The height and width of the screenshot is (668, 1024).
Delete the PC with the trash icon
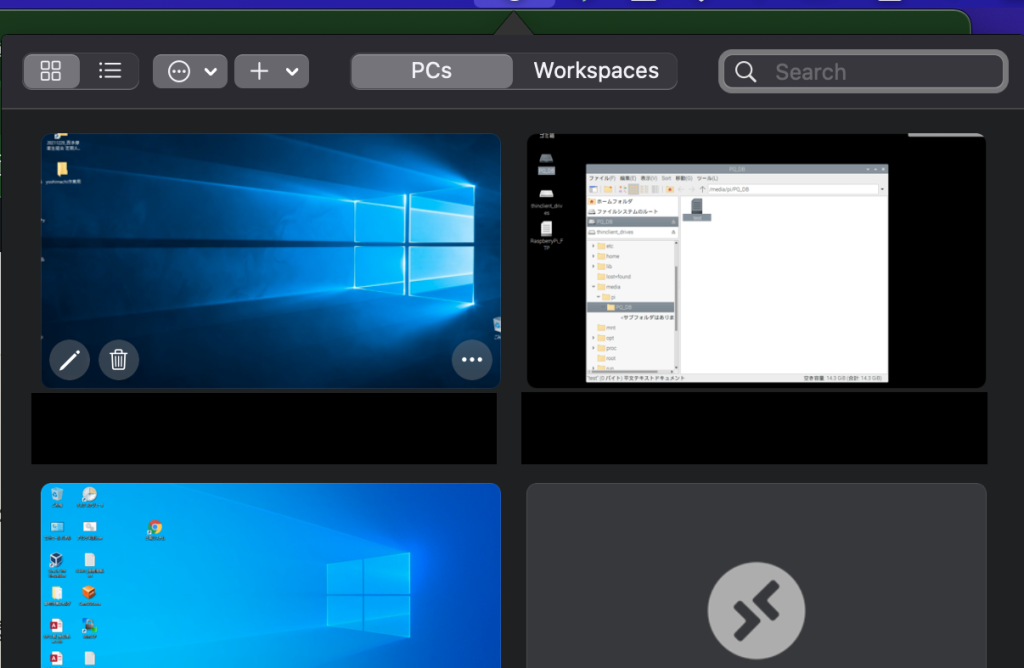(119, 360)
